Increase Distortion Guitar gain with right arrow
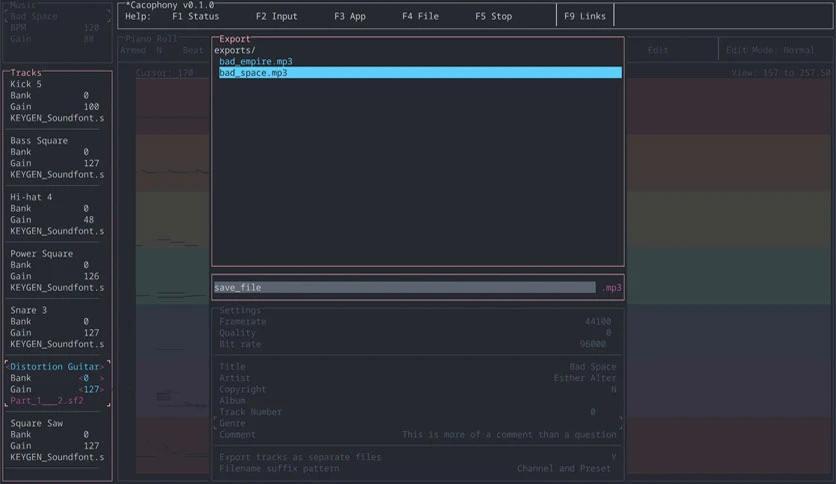The height and width of the screenshot is (484, 836). click(101, 389)
